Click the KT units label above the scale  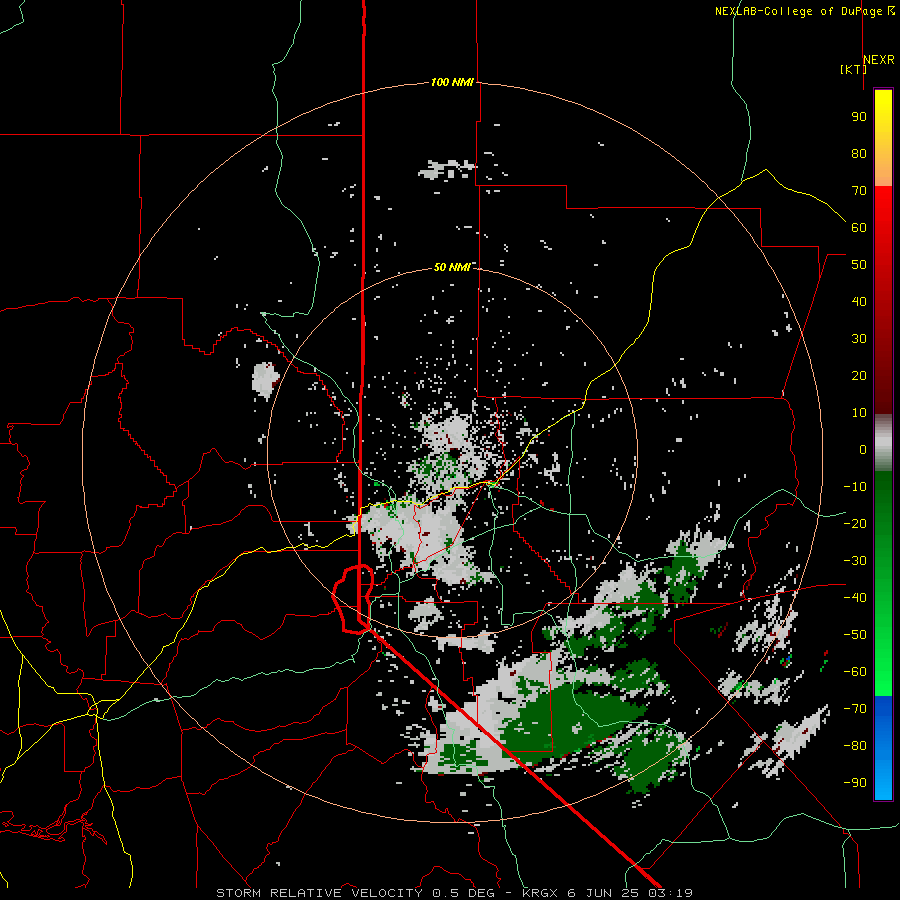point(853,69)
